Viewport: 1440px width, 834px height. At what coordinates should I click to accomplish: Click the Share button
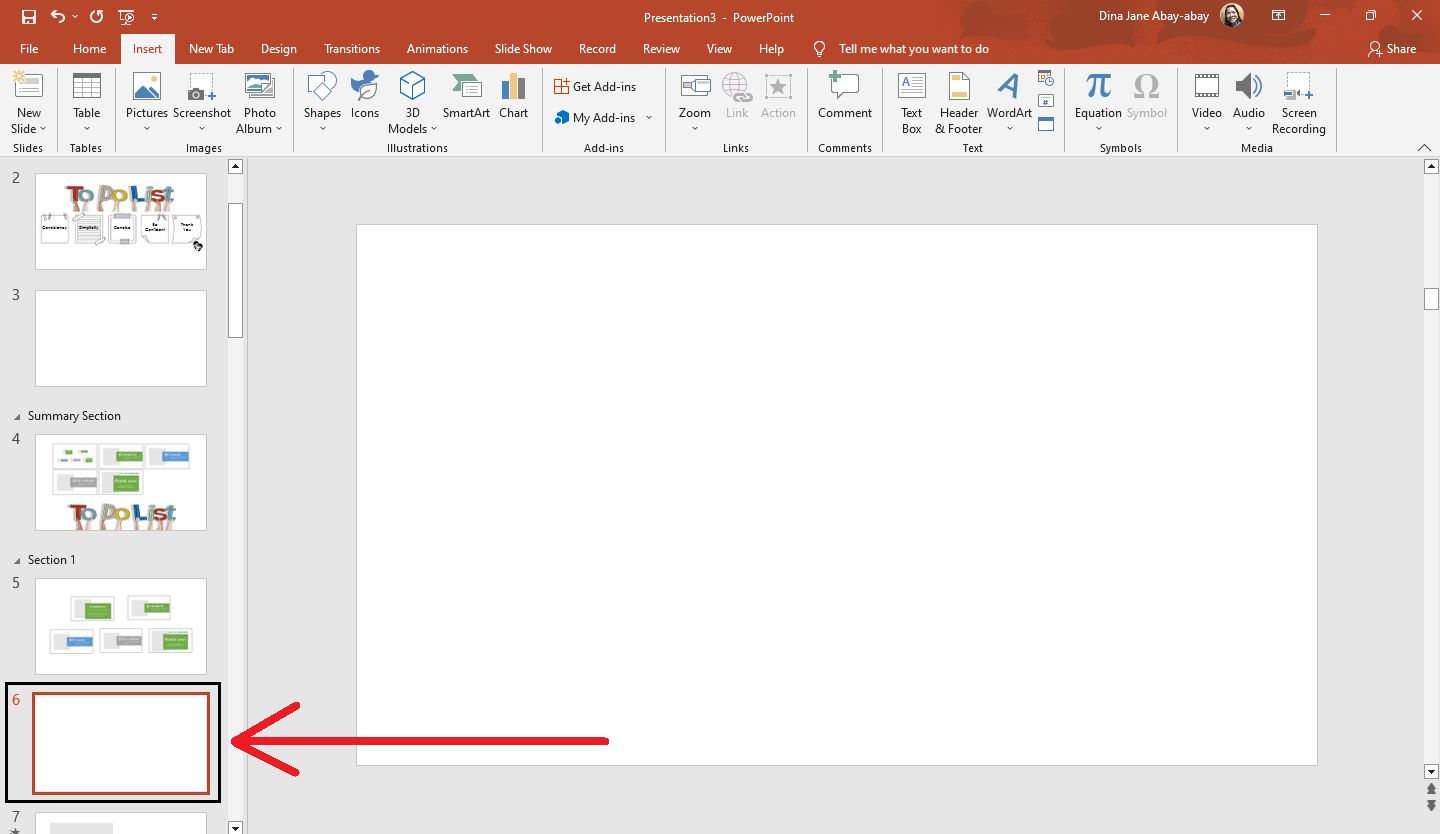pos(1392,48)
